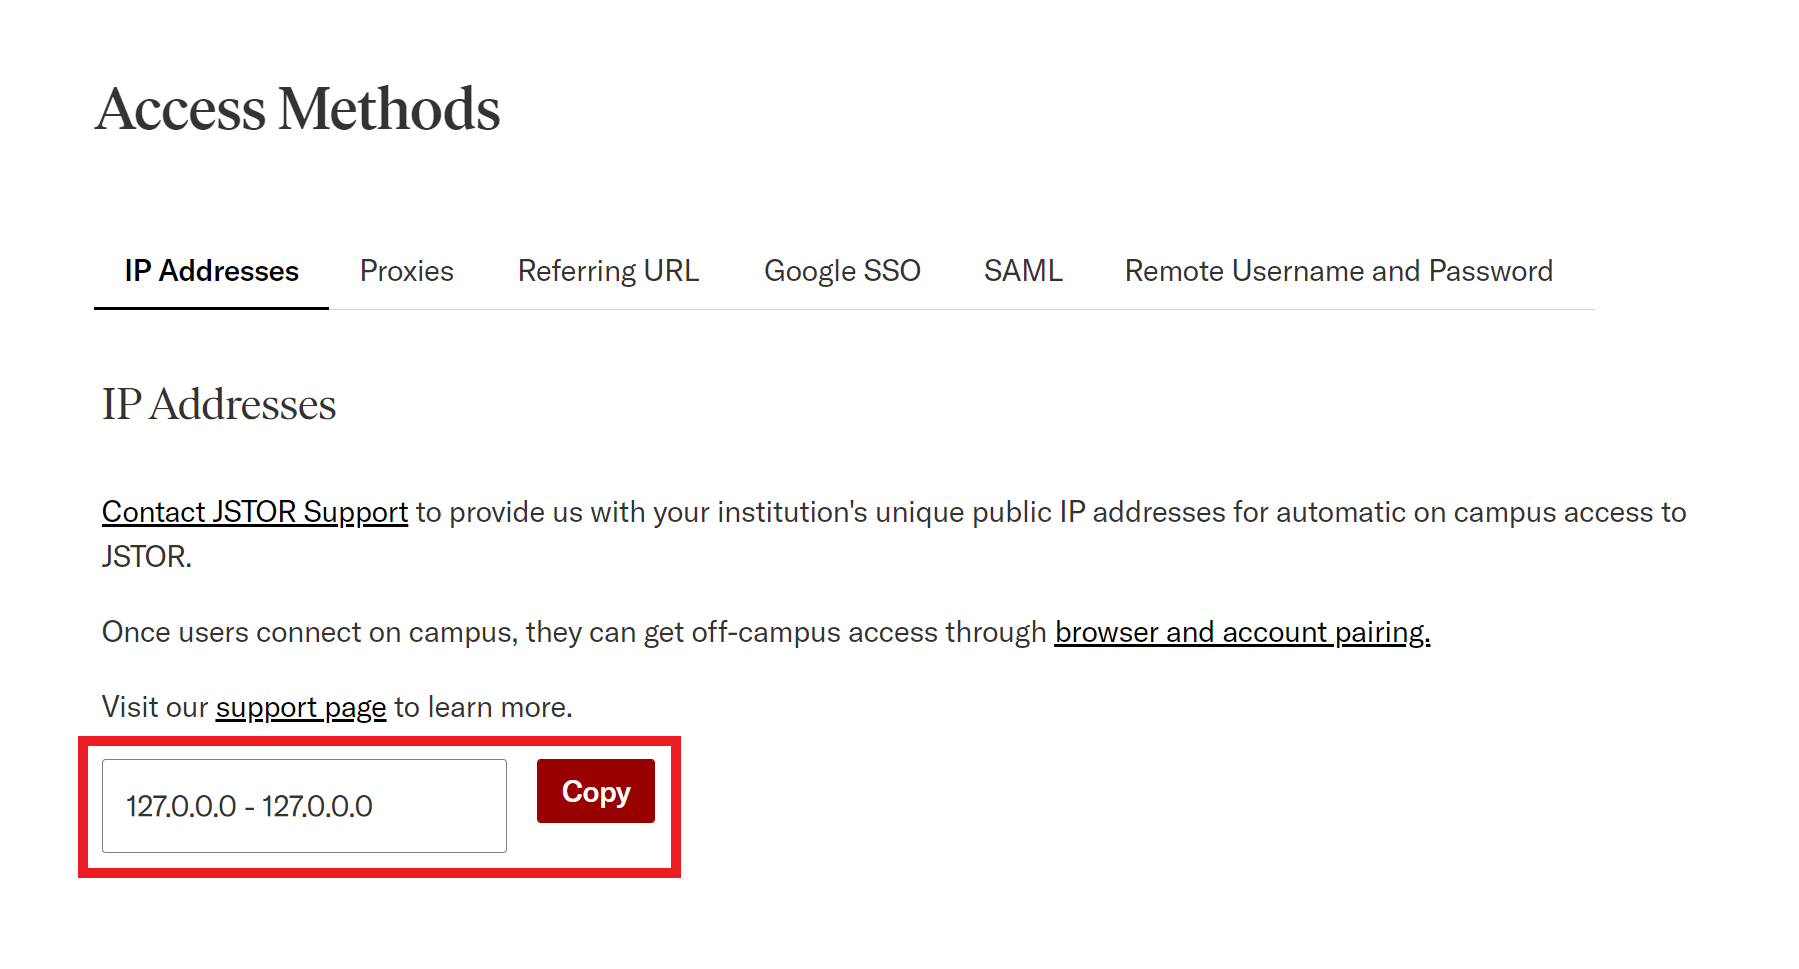Click the text "to learn more."
Screen dimensions: 1799x969
click(483, 707)
